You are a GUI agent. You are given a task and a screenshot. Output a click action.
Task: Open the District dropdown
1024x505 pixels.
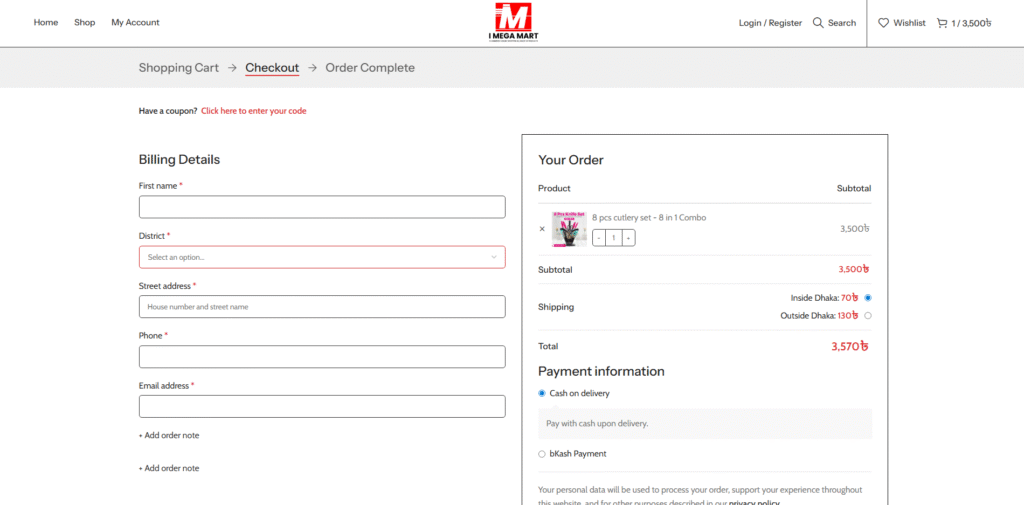coord(322,257)
